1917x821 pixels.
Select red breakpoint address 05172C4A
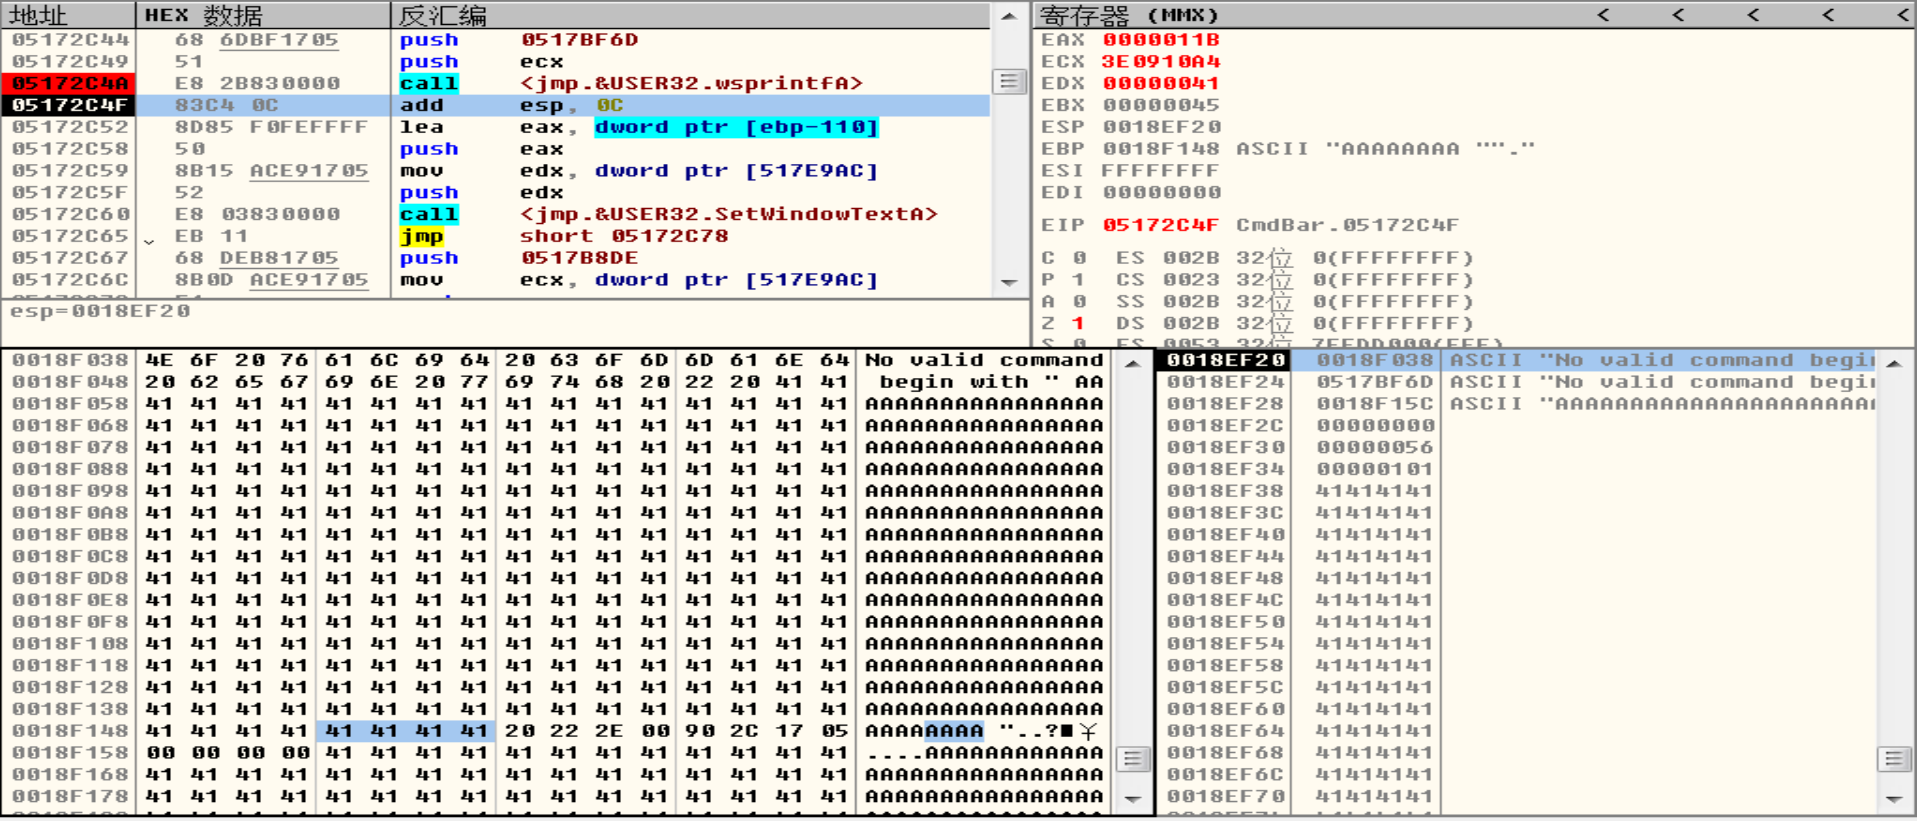tap(70, 83)
